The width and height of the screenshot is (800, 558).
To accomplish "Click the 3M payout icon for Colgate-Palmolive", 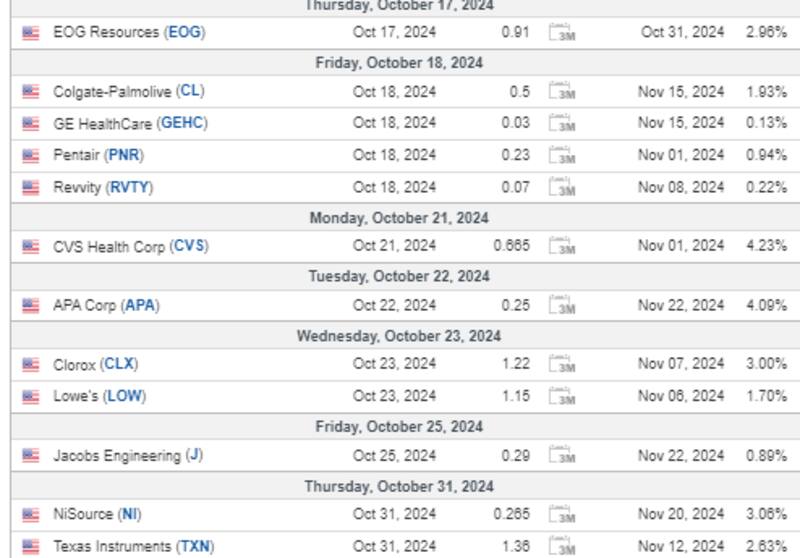I will (x=563, y=92).
